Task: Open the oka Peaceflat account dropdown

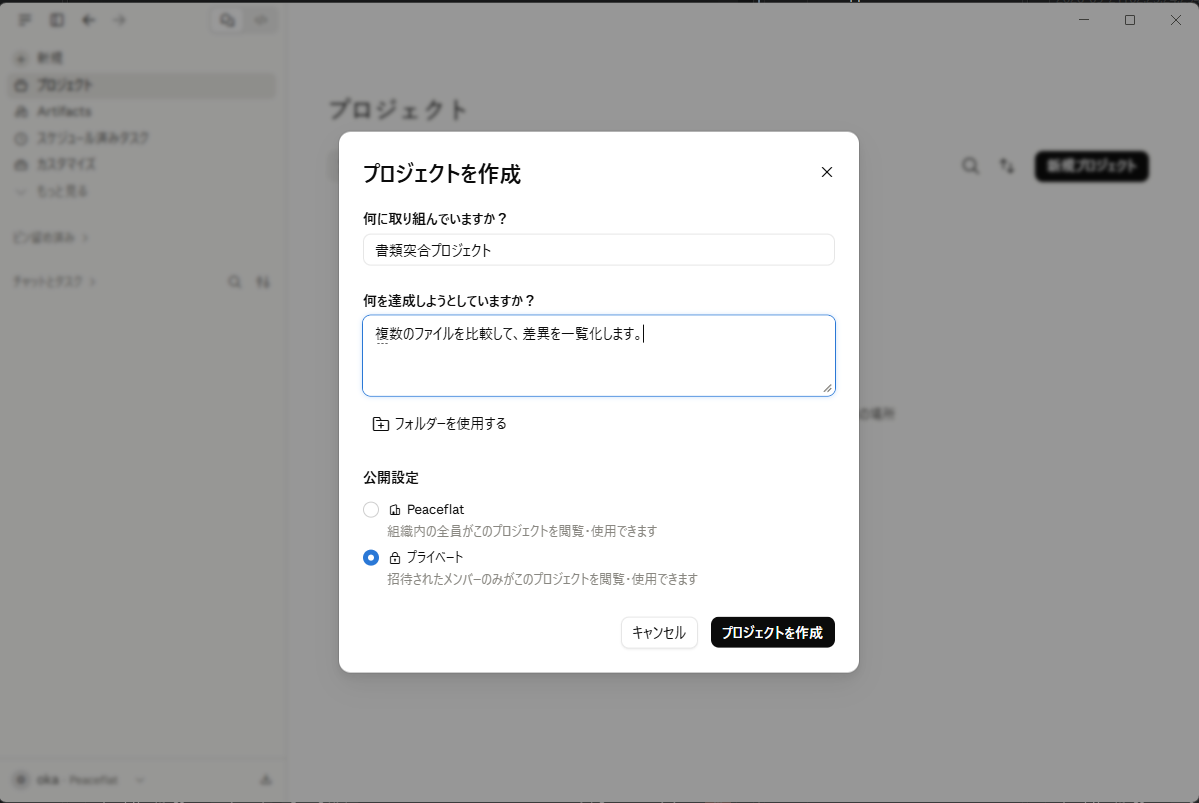Action: (80, 780)
